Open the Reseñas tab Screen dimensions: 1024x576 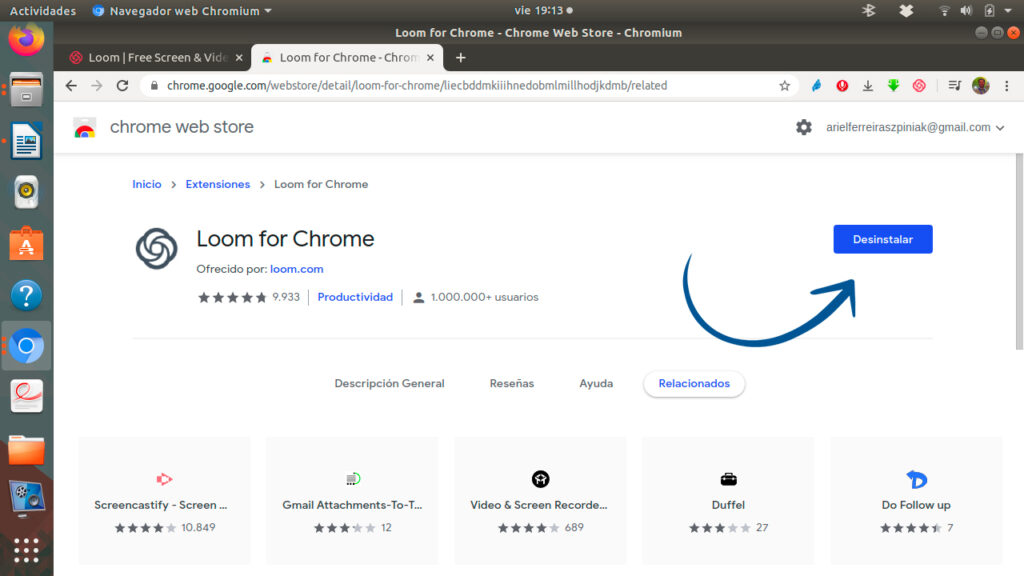coord(512,383)
